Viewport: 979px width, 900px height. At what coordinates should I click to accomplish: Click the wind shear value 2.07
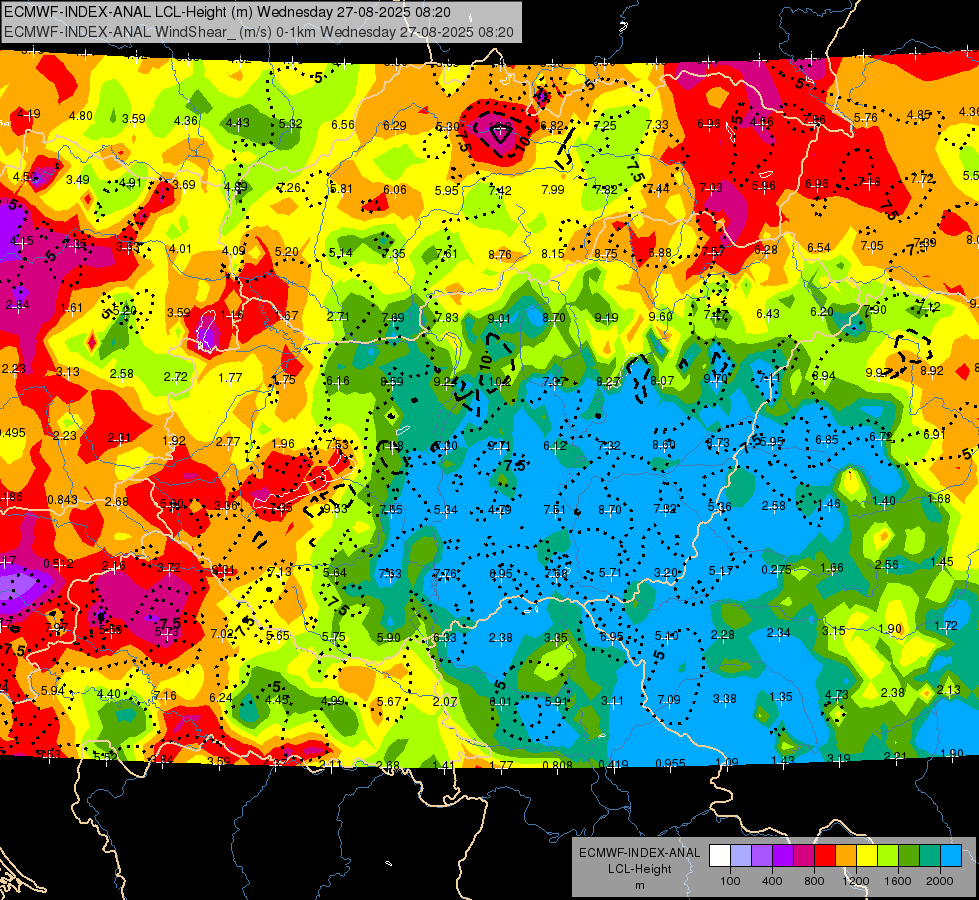445,701
